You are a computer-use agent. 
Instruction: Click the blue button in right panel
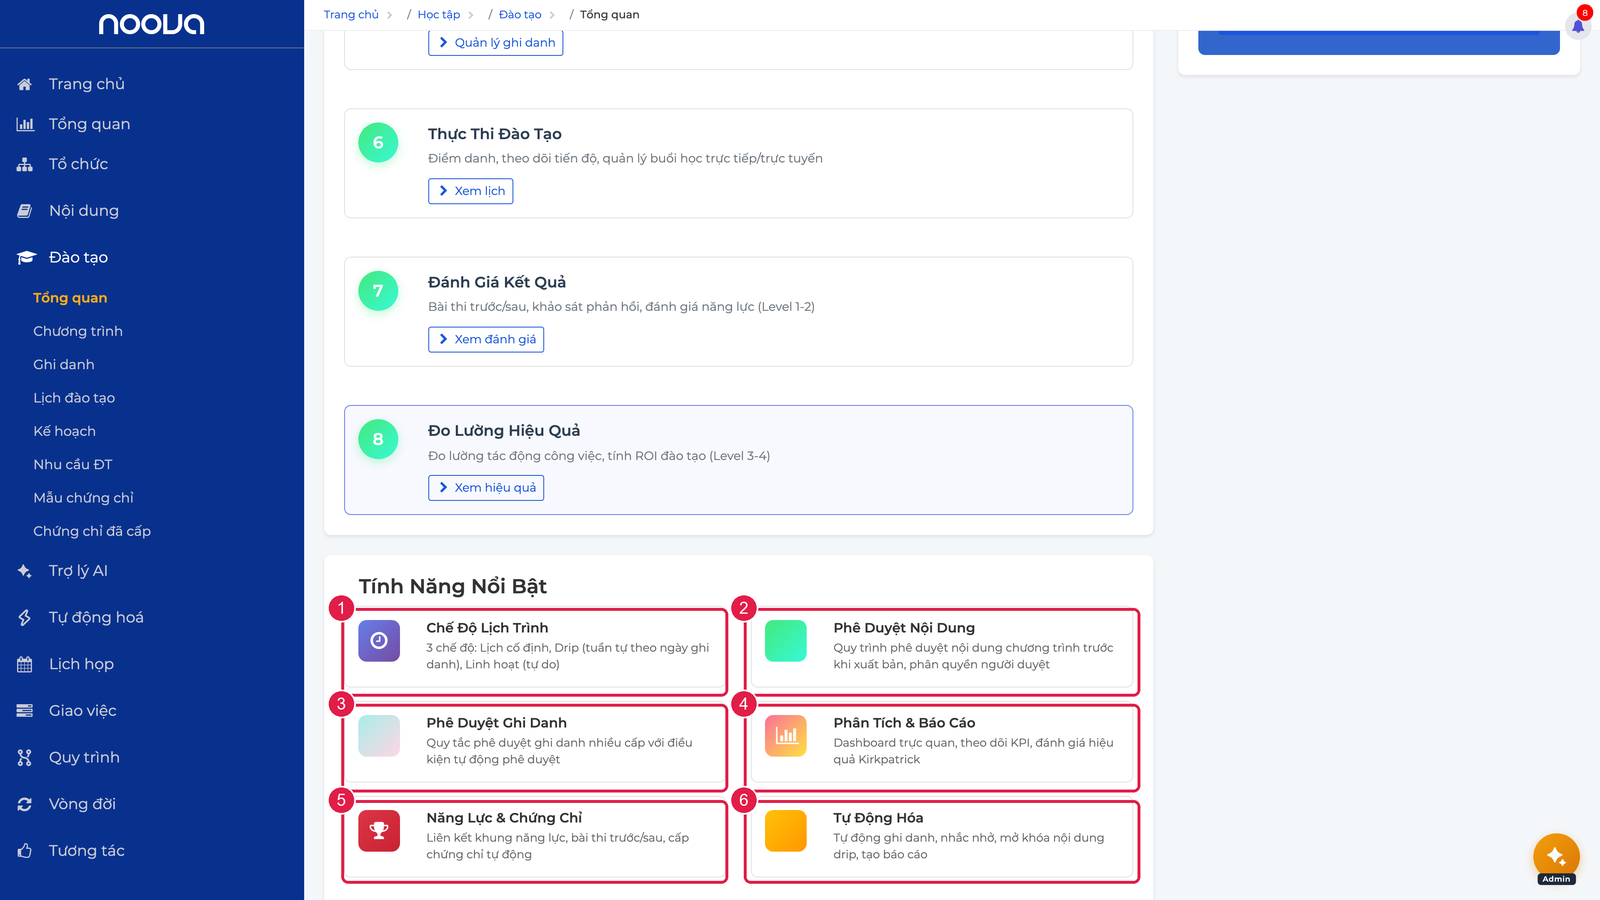click(1379, 43)
